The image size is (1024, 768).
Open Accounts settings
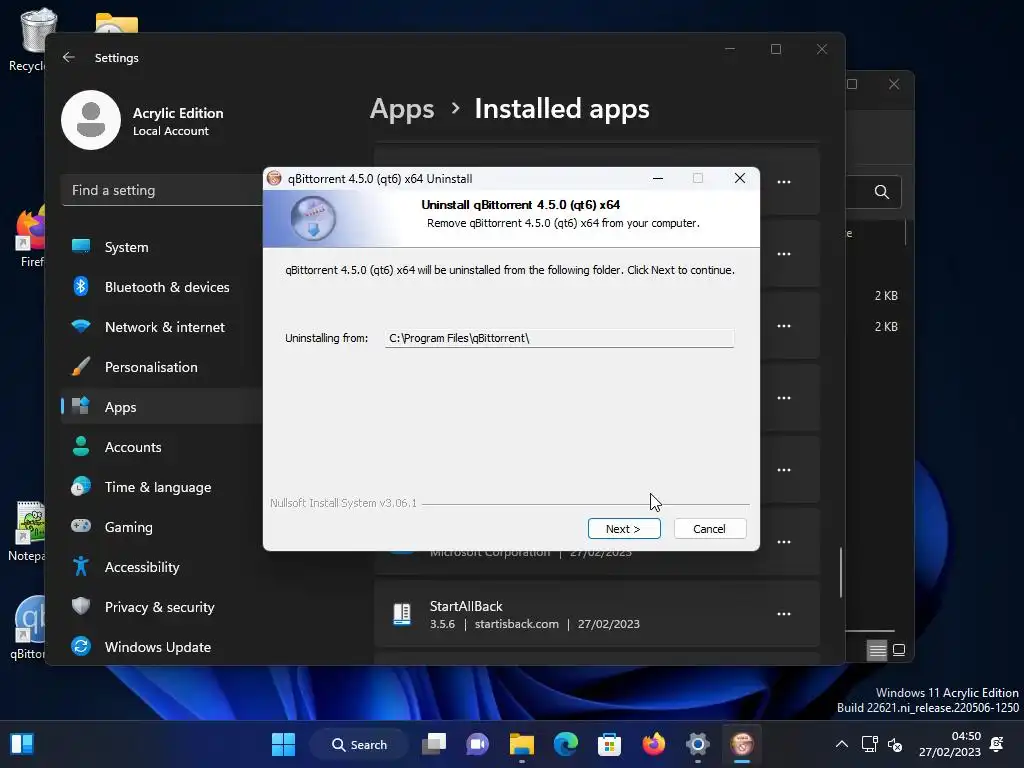click(162, 447)
